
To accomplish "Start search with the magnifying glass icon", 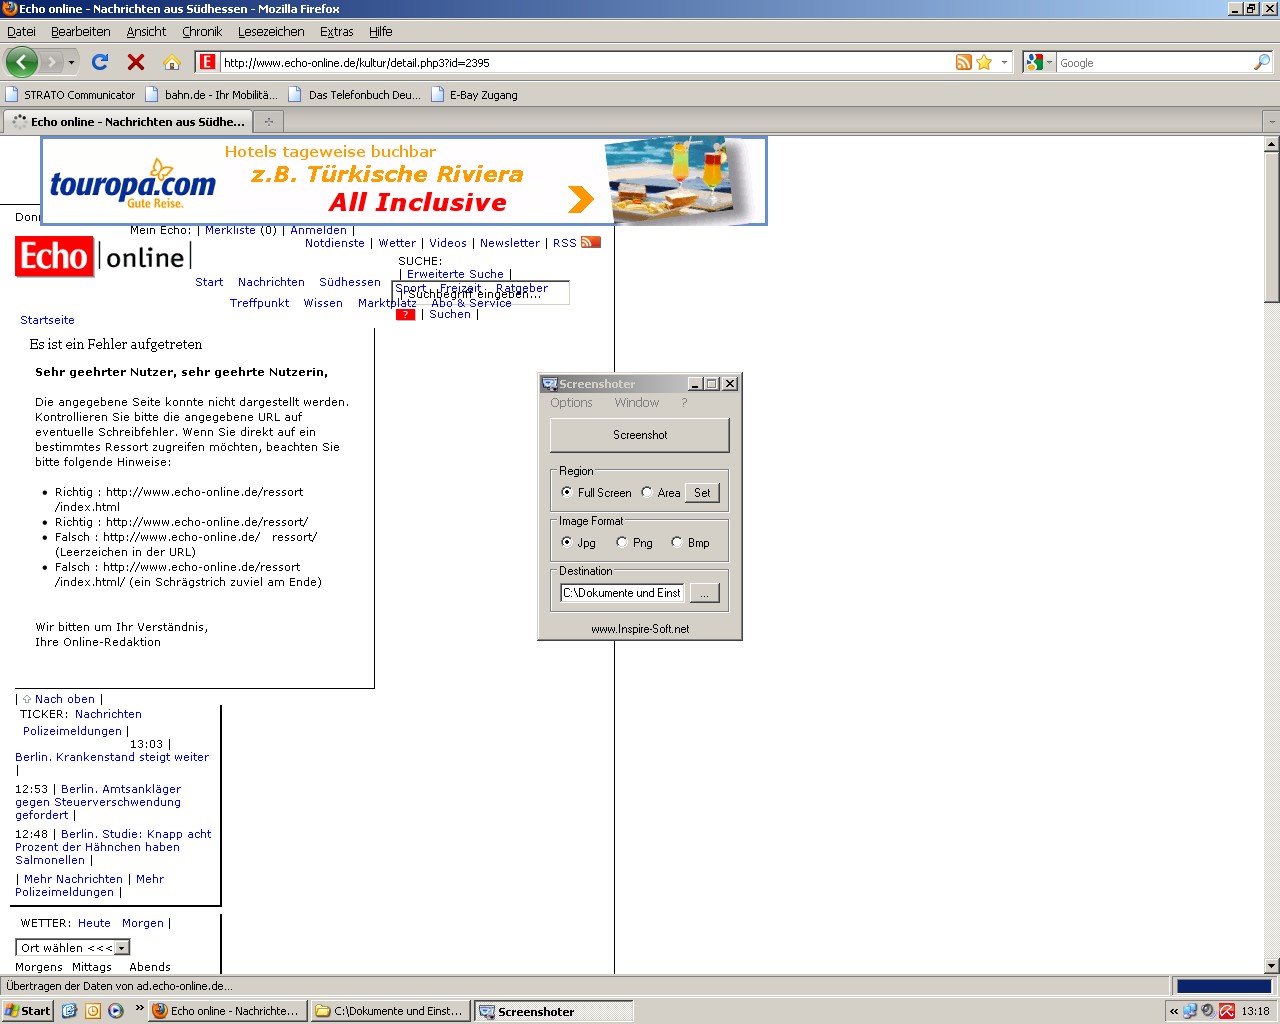I will (1262, 62).
